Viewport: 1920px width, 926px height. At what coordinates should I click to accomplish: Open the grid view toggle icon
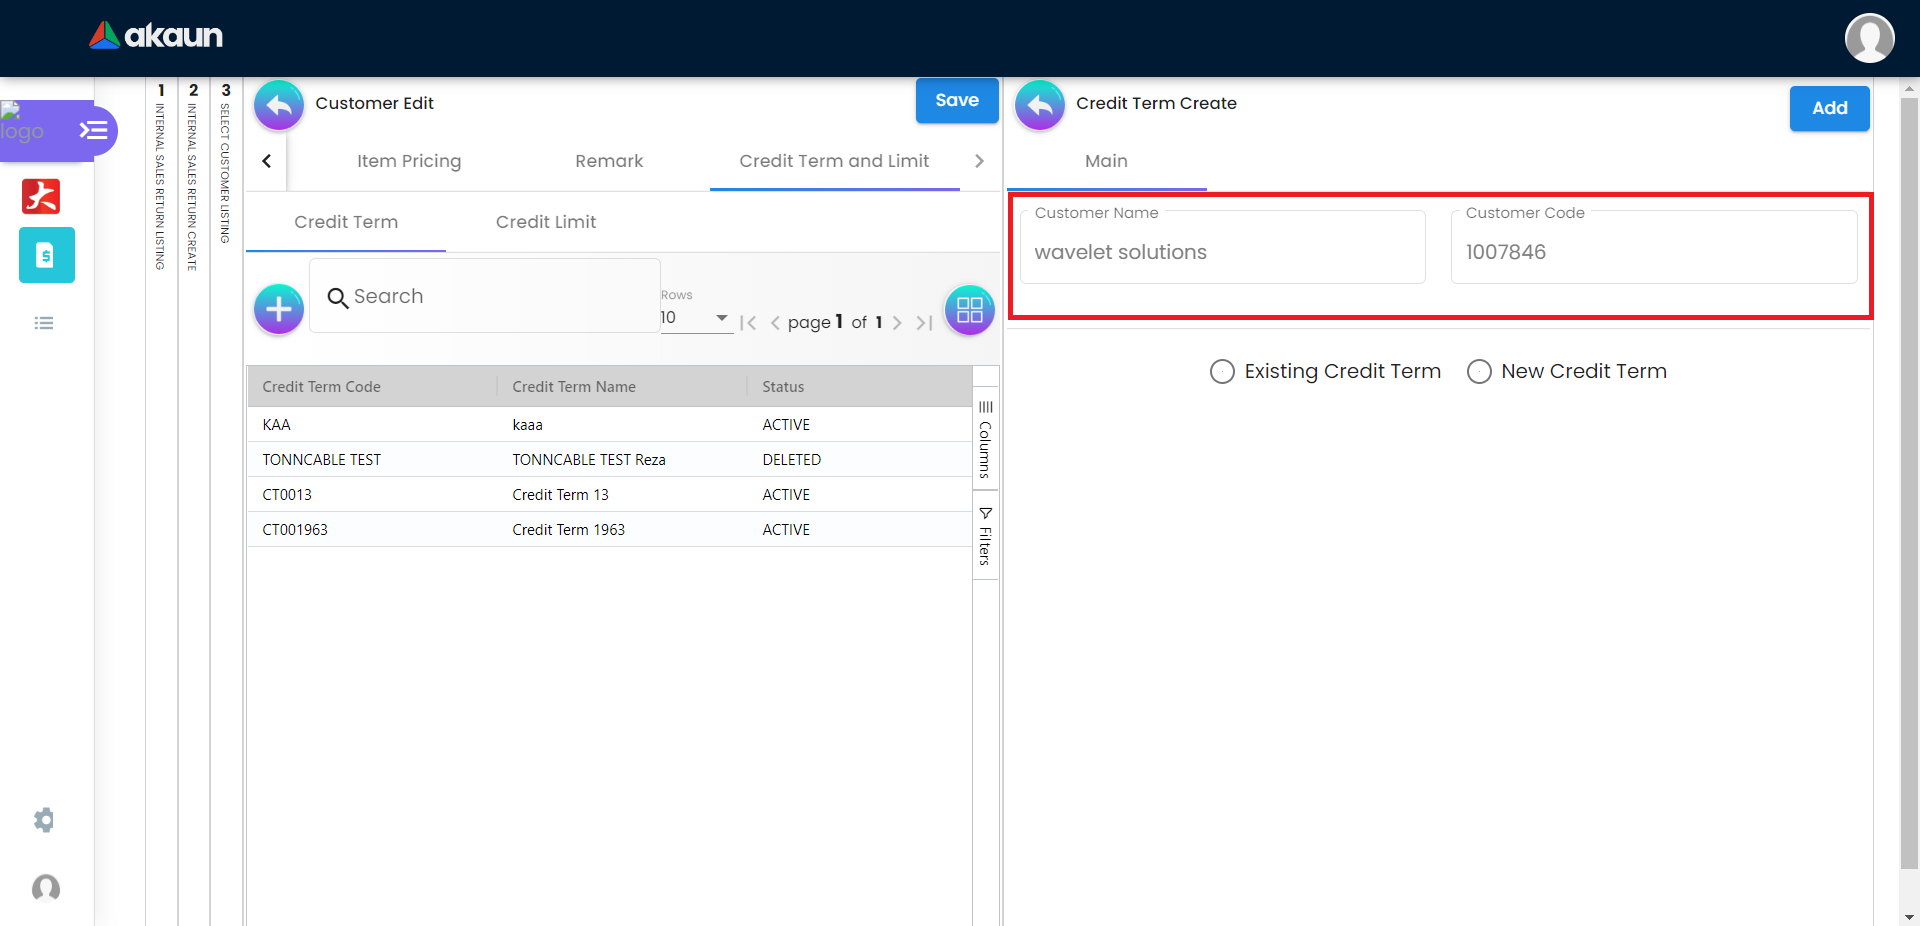click(x=969, y=309)
